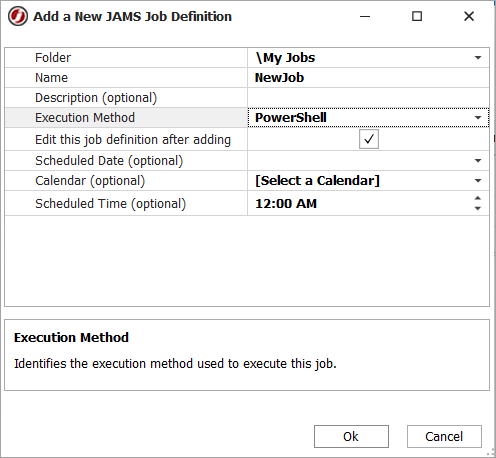Select the Description (optional) label
This screenshot has width=496, height=458.
96,98
